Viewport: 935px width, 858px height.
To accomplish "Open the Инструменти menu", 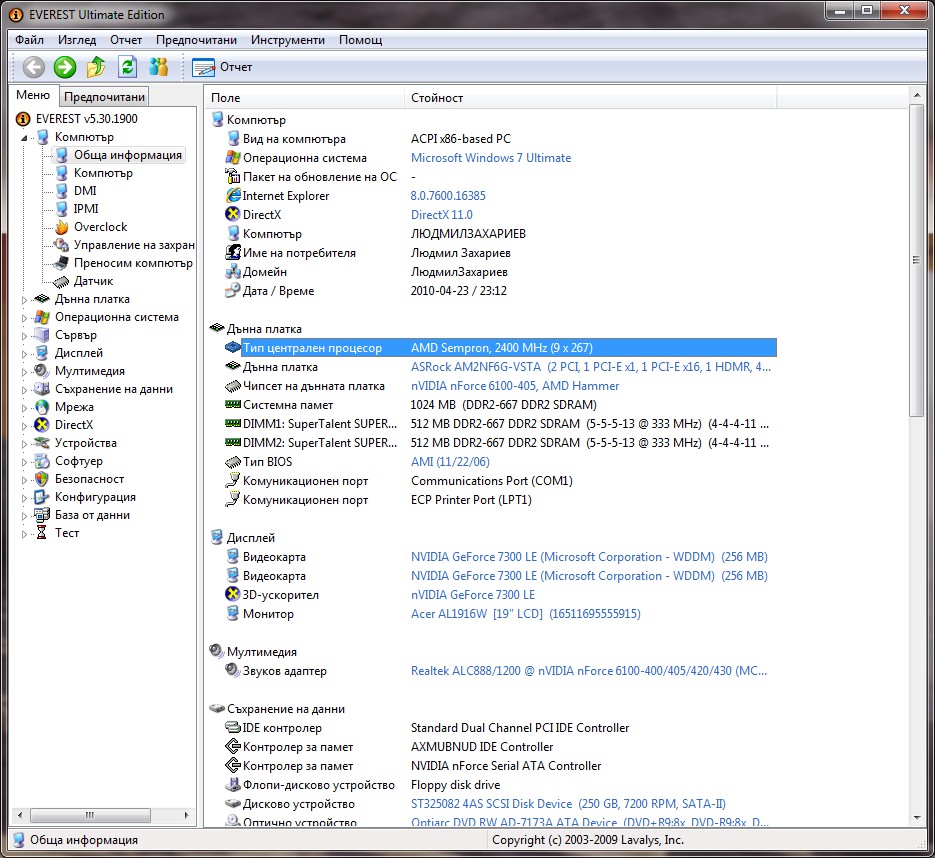I will 287,40.
